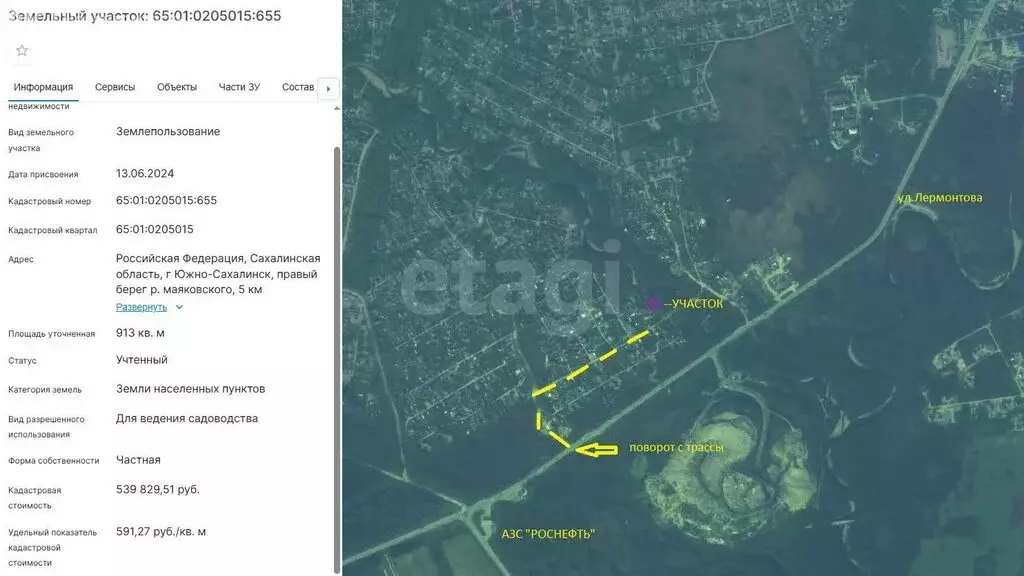Switch to the Состав tab
The image size is (1024, 576).
(298, 87)
